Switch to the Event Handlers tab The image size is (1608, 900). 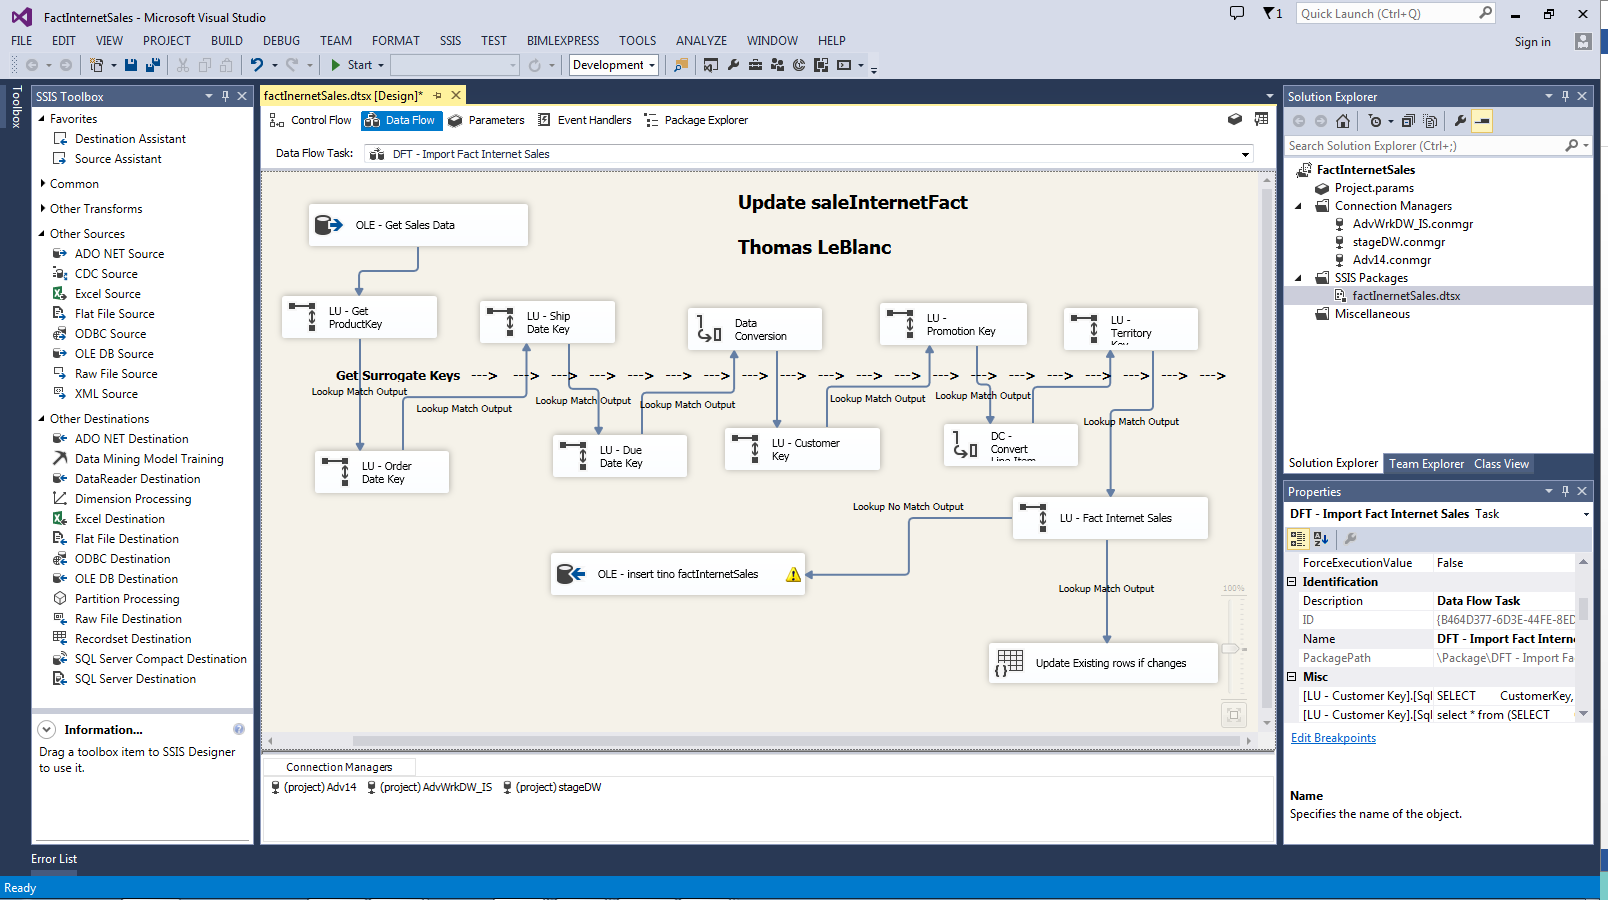(x=585, y=120)
